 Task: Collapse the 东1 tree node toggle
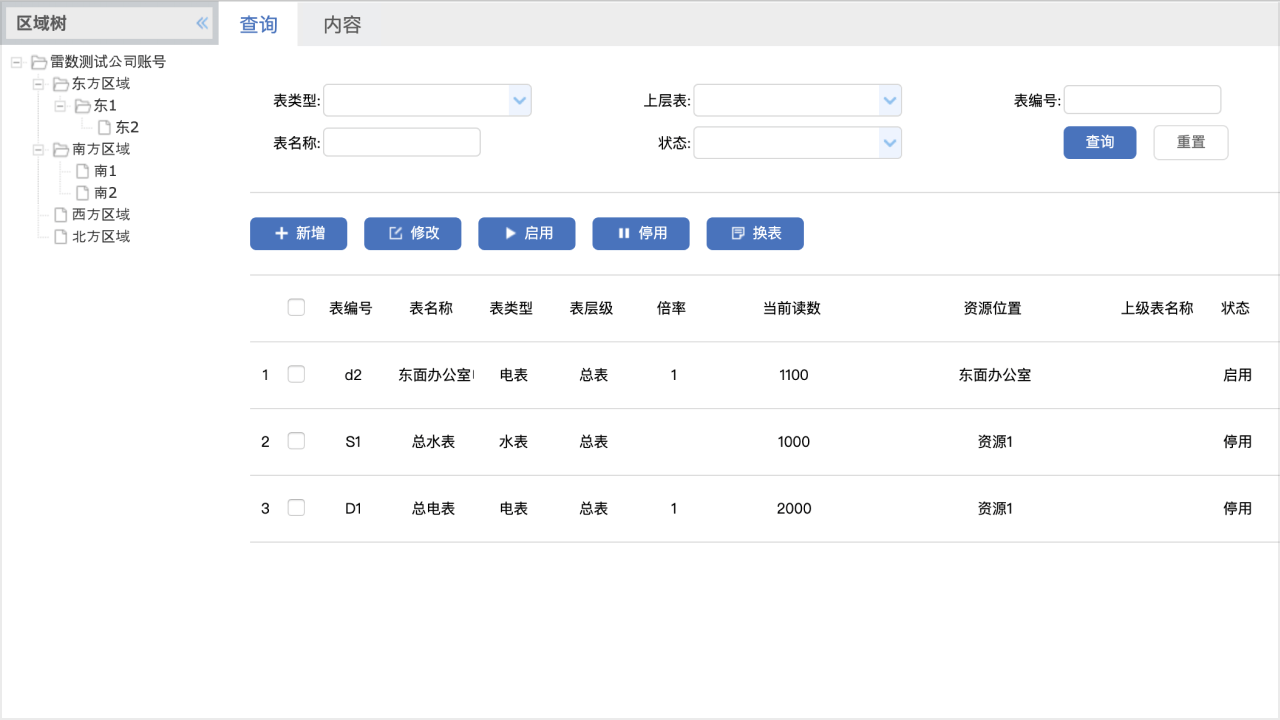tap(60, 106)
